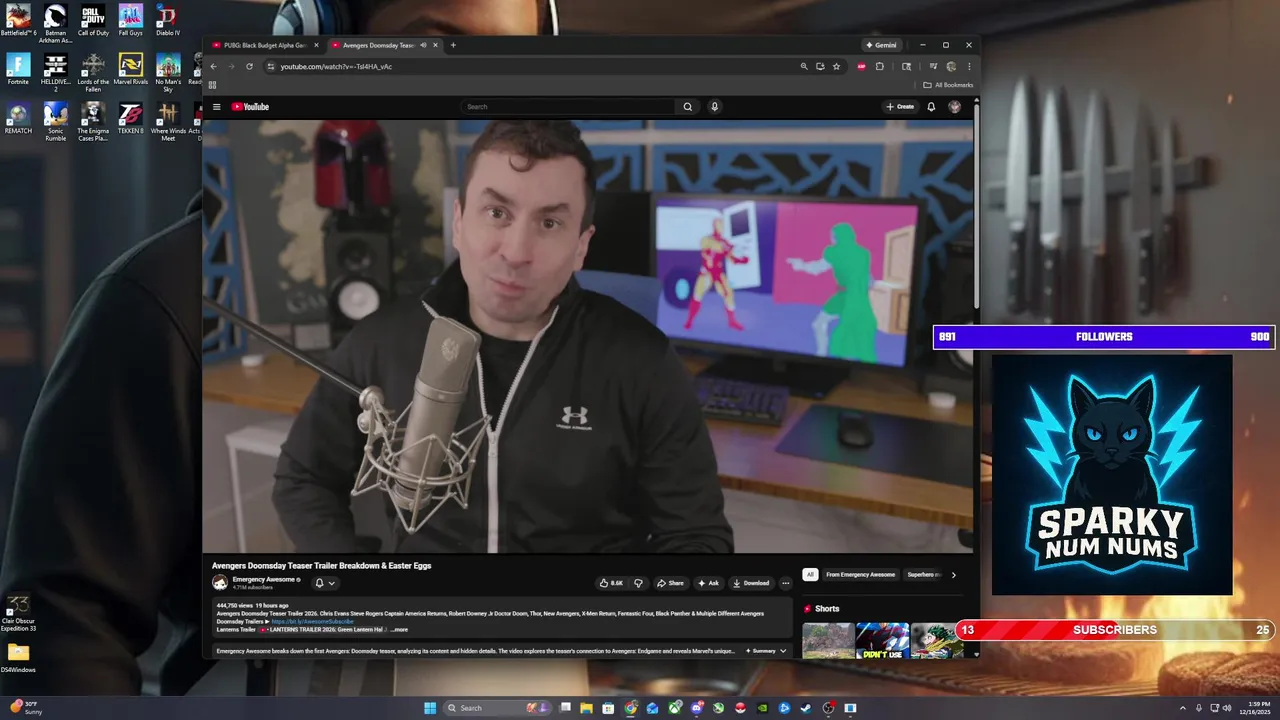Open the DIDN'T USE Shorts thumbnail
The image size is (1280, 720).
tap(881, 641)
